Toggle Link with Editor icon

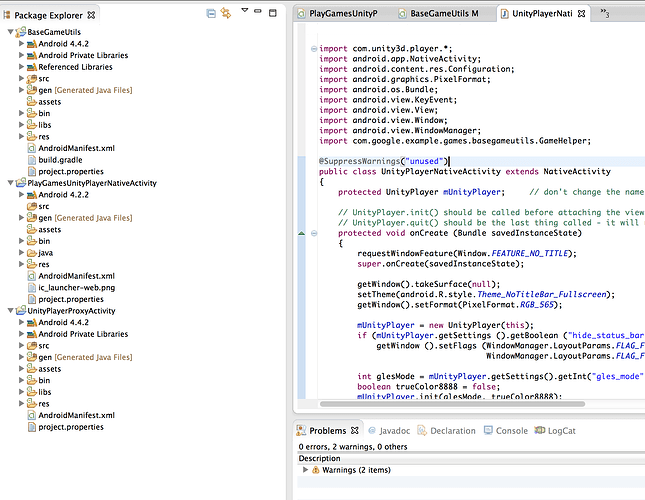click(226, 13)
